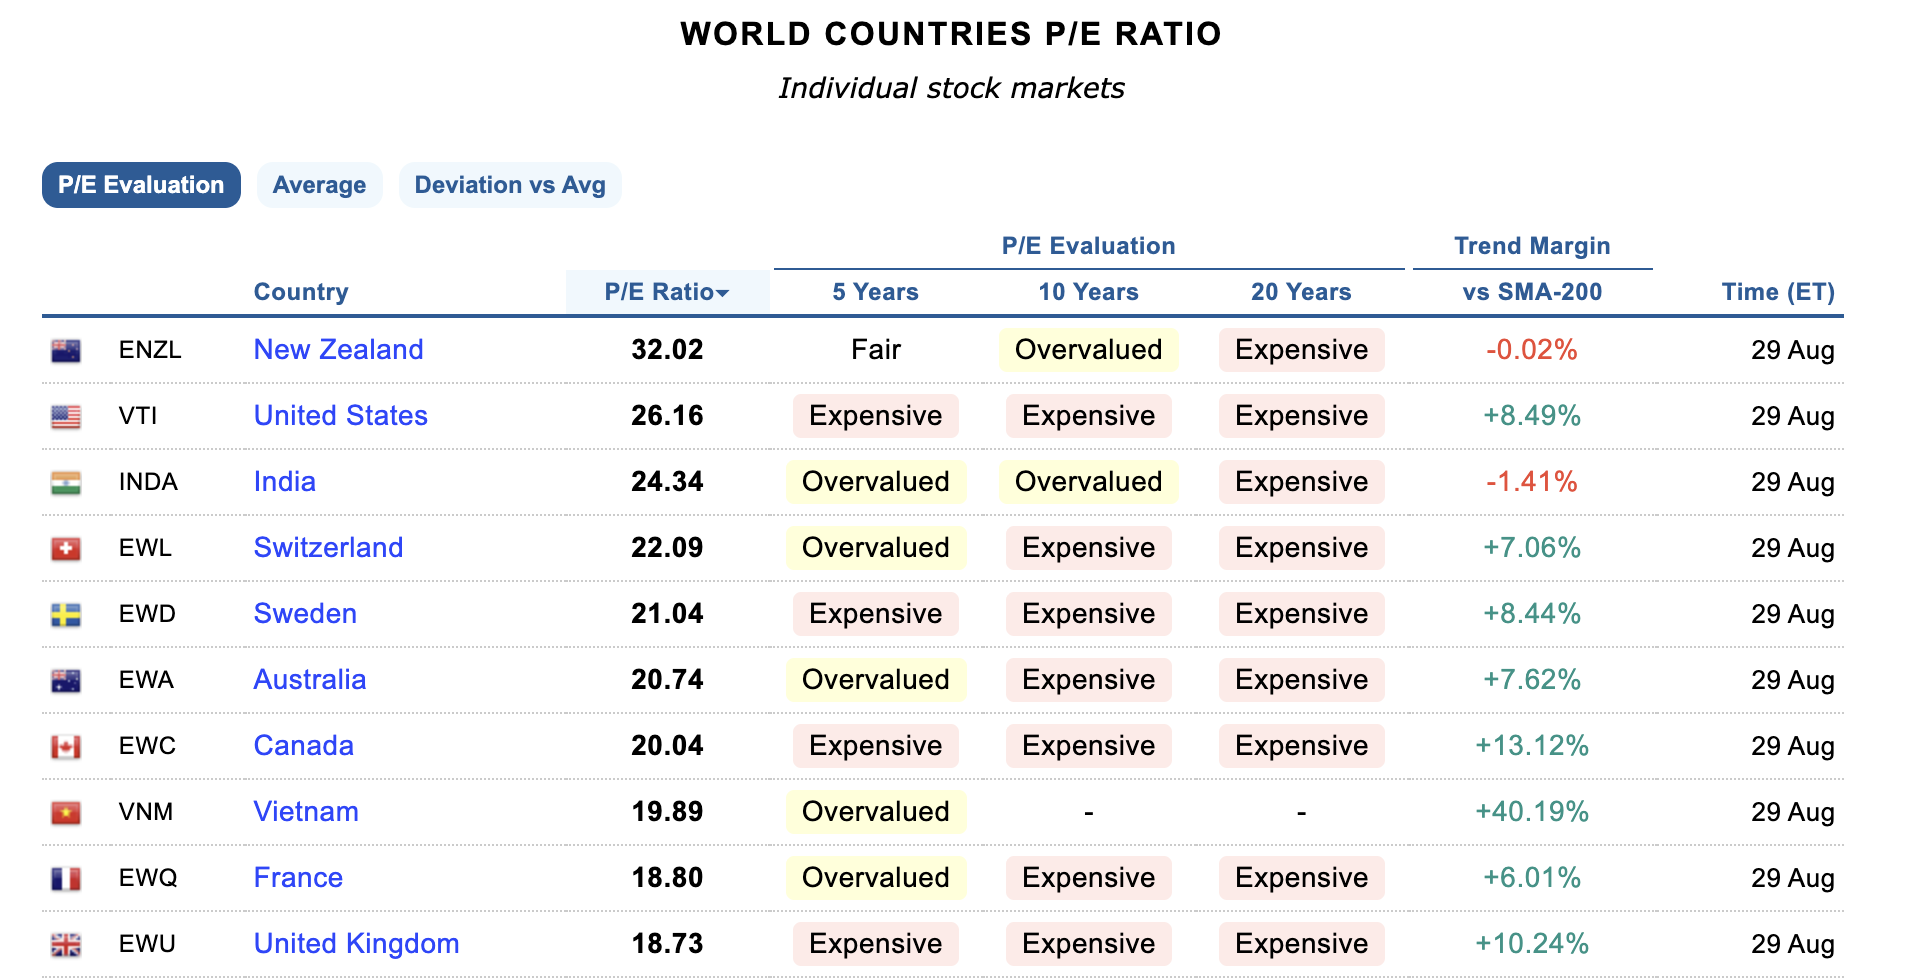Open the Deviation vs Avg tab
This screenshot has height=980, width=1914.
click(510, 185)
